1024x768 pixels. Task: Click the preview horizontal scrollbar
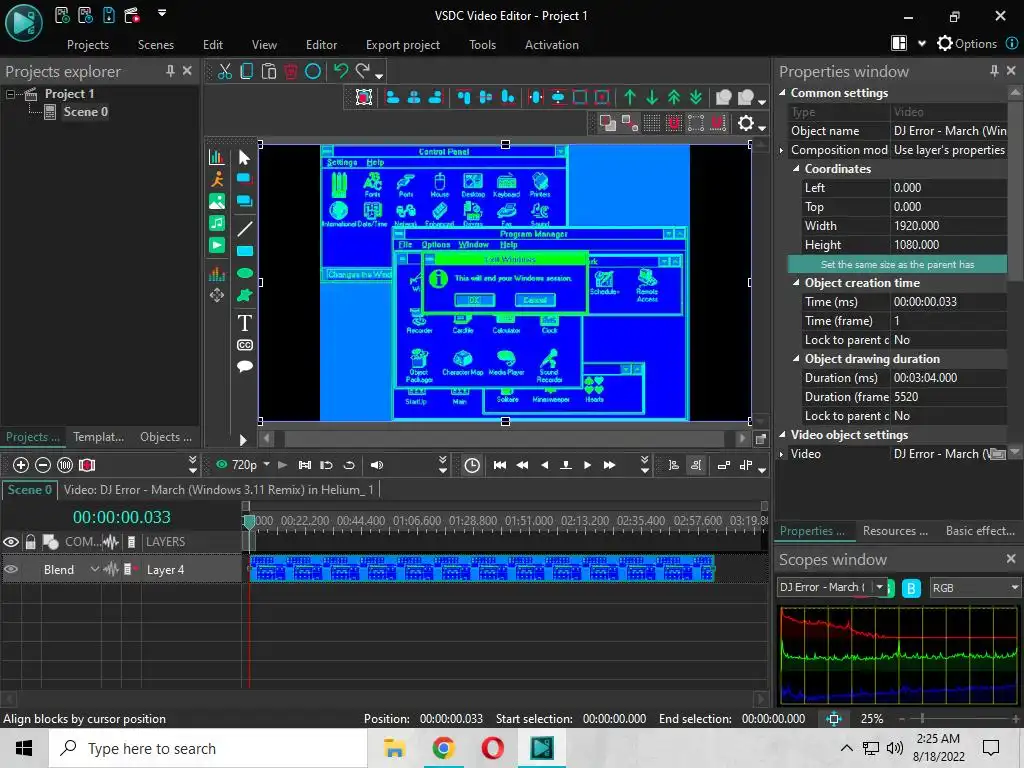504,439
